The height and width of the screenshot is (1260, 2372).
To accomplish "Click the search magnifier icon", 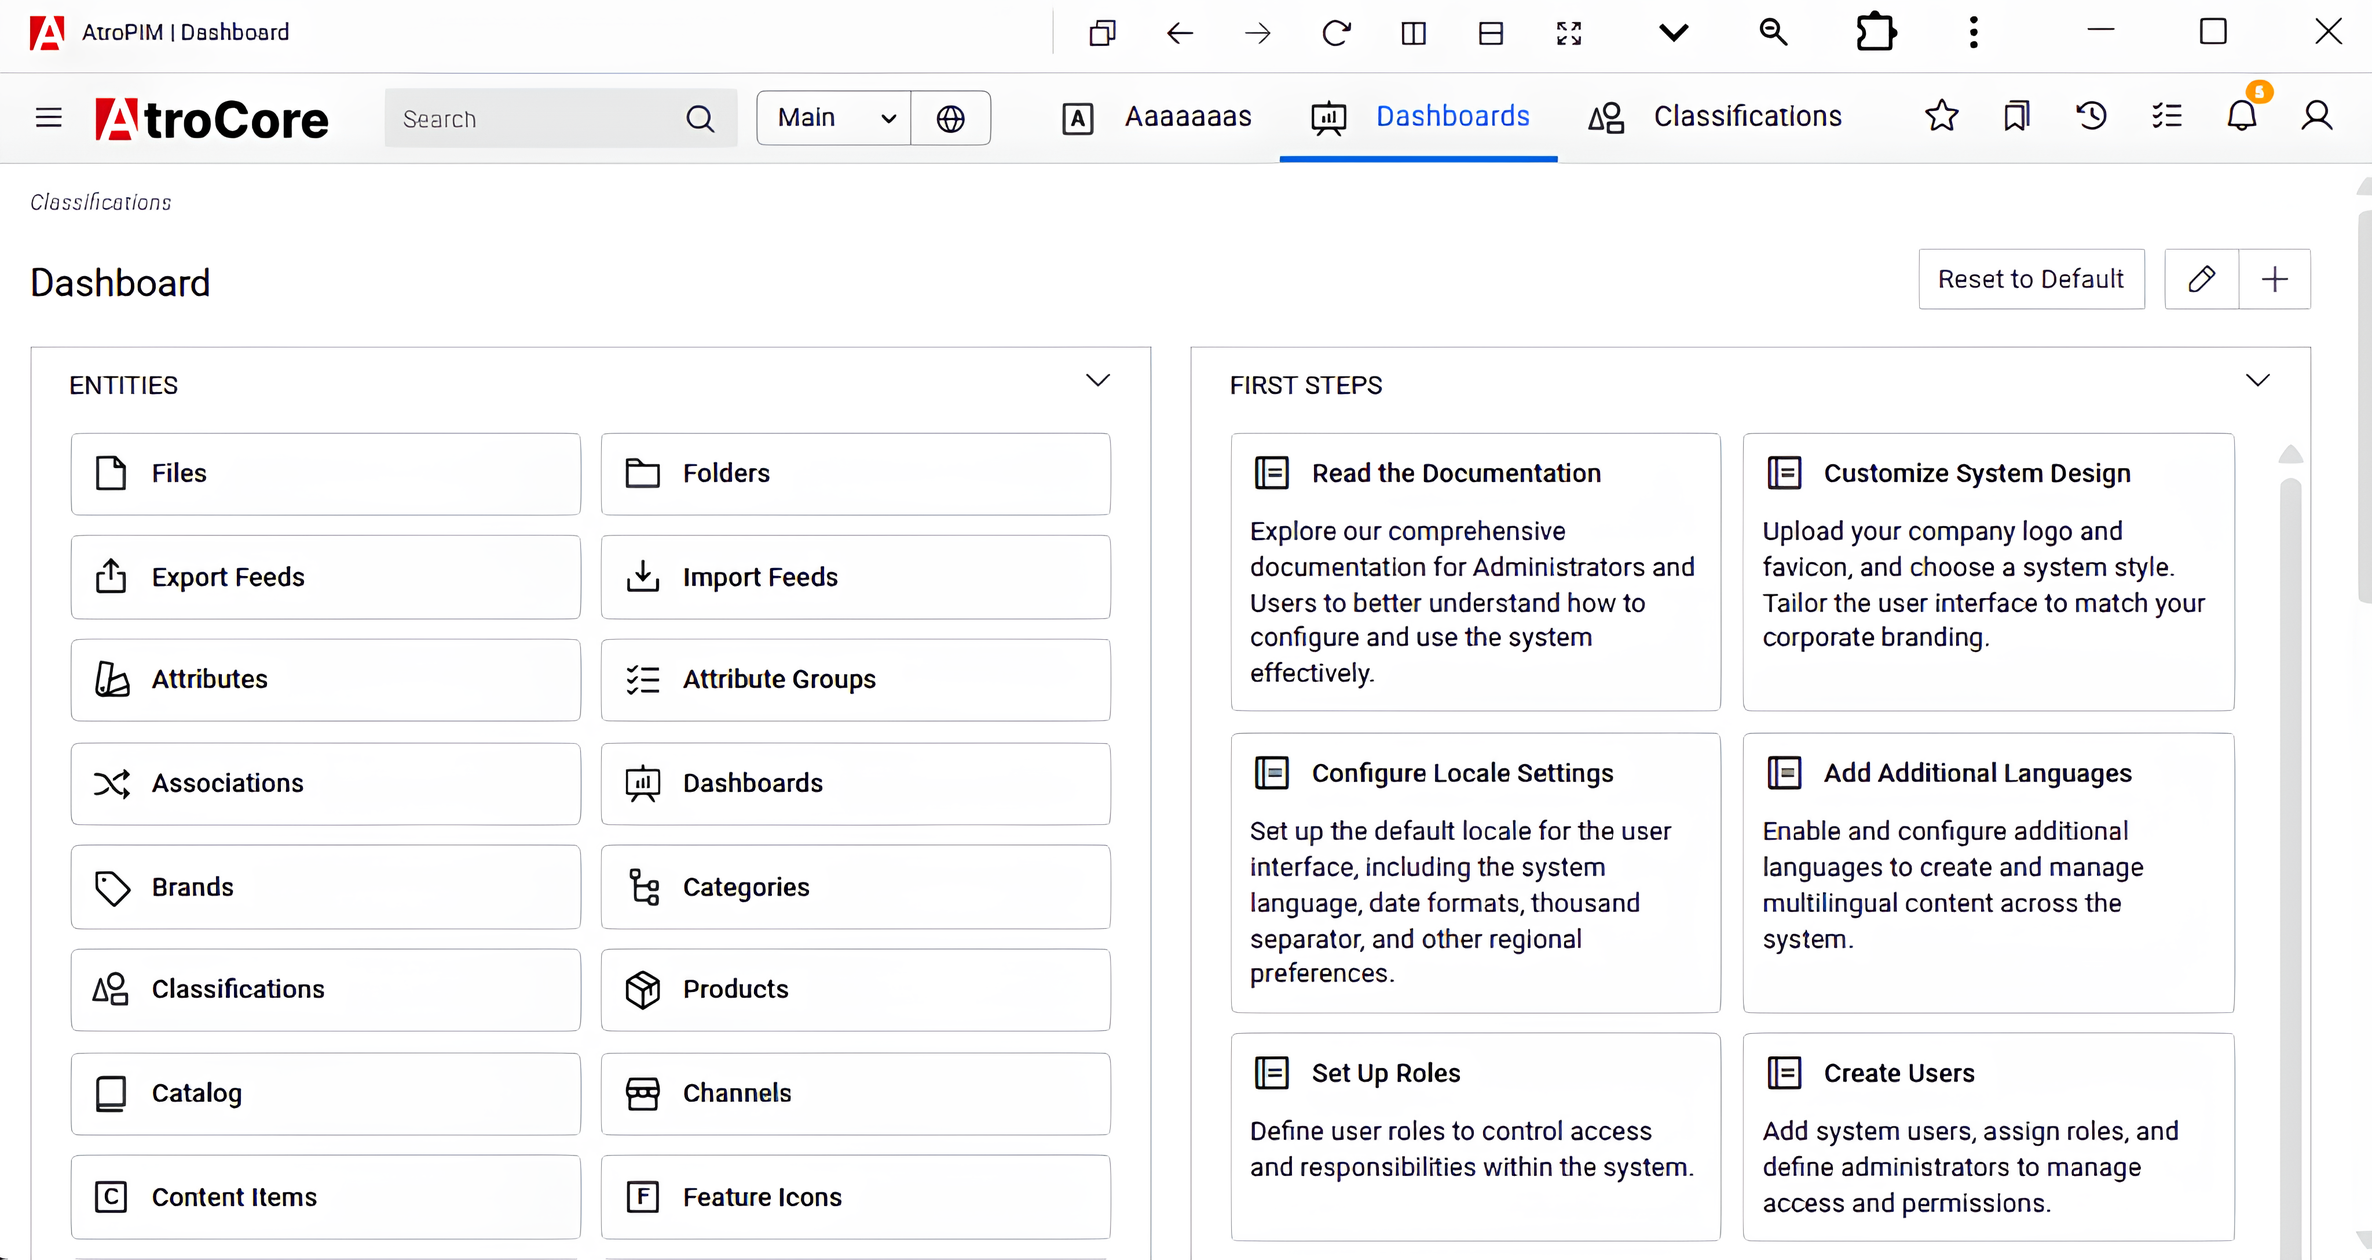I will coord(700,117).
